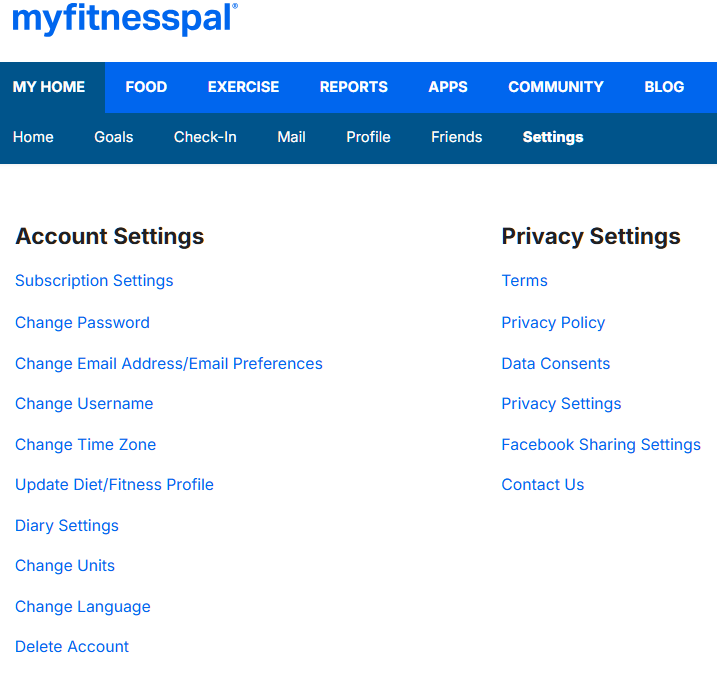Select Settings in the sub-navigation
Screen dimensions: 717x673
(553, 137)
